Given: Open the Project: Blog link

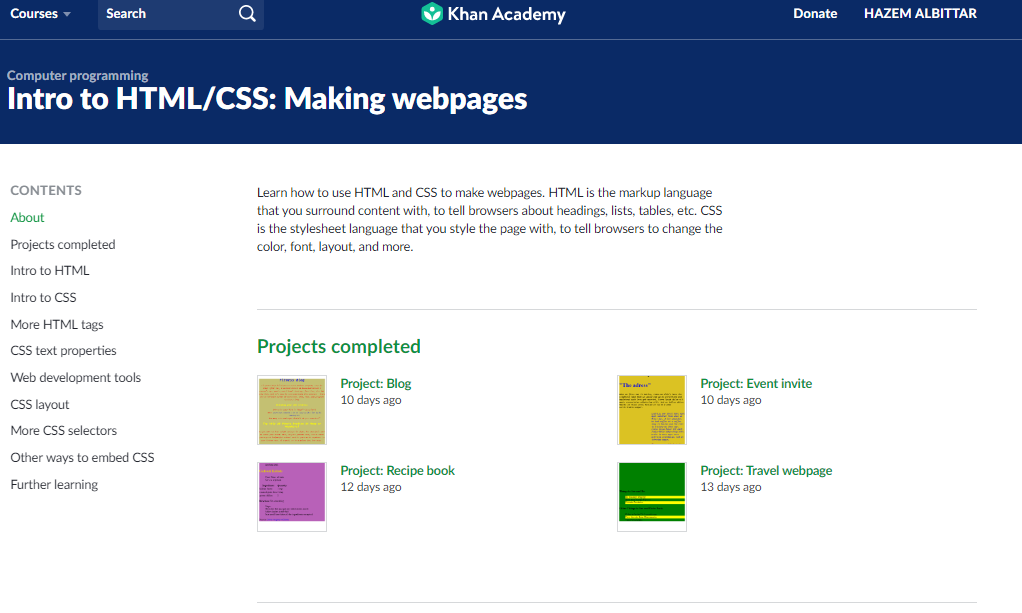Looking at the screenshot, I should pyautogui.click(x=375, y=383).
